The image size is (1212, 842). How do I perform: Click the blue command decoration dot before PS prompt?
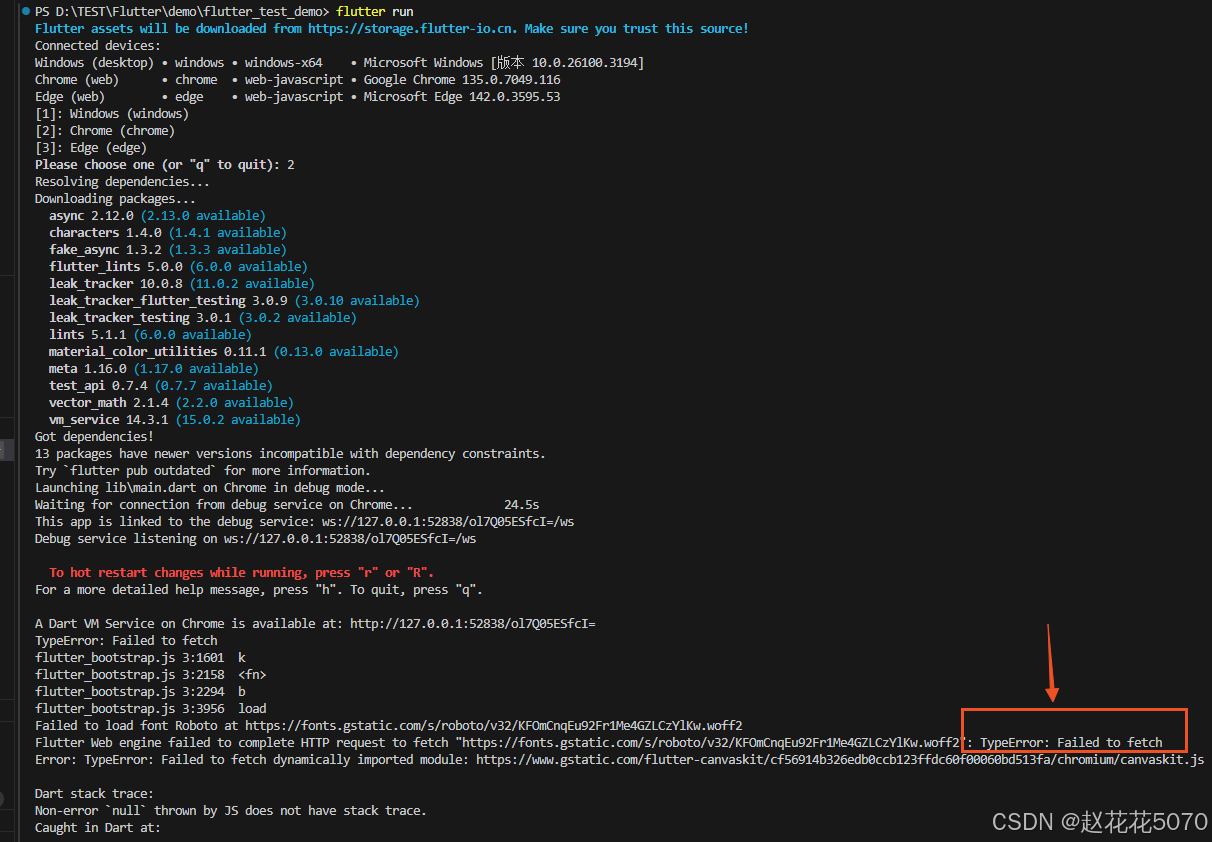pyautogui.click(x=25, y=11)
